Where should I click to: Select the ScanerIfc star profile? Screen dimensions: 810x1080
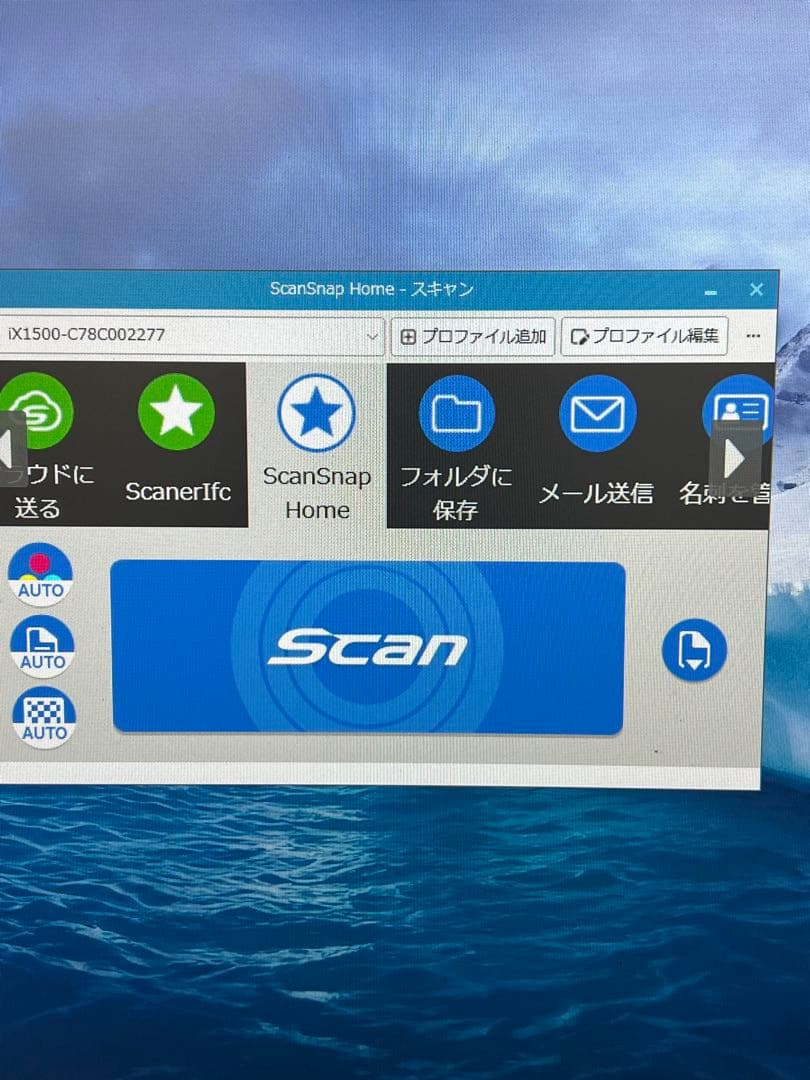(178, 410)
